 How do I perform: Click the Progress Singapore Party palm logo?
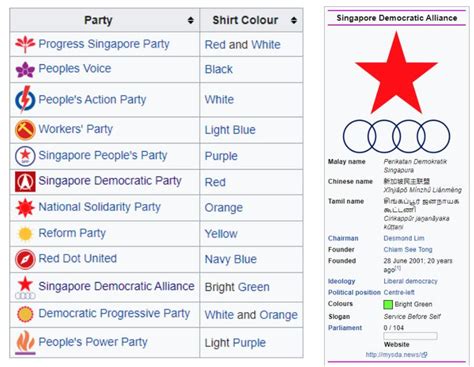point(25,44)
